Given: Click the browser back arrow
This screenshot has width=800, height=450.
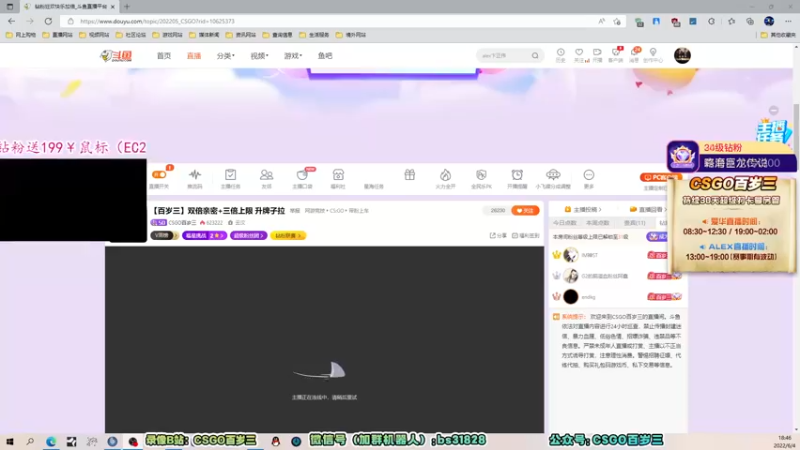Looking at the screenshot, I should point(11,21).
